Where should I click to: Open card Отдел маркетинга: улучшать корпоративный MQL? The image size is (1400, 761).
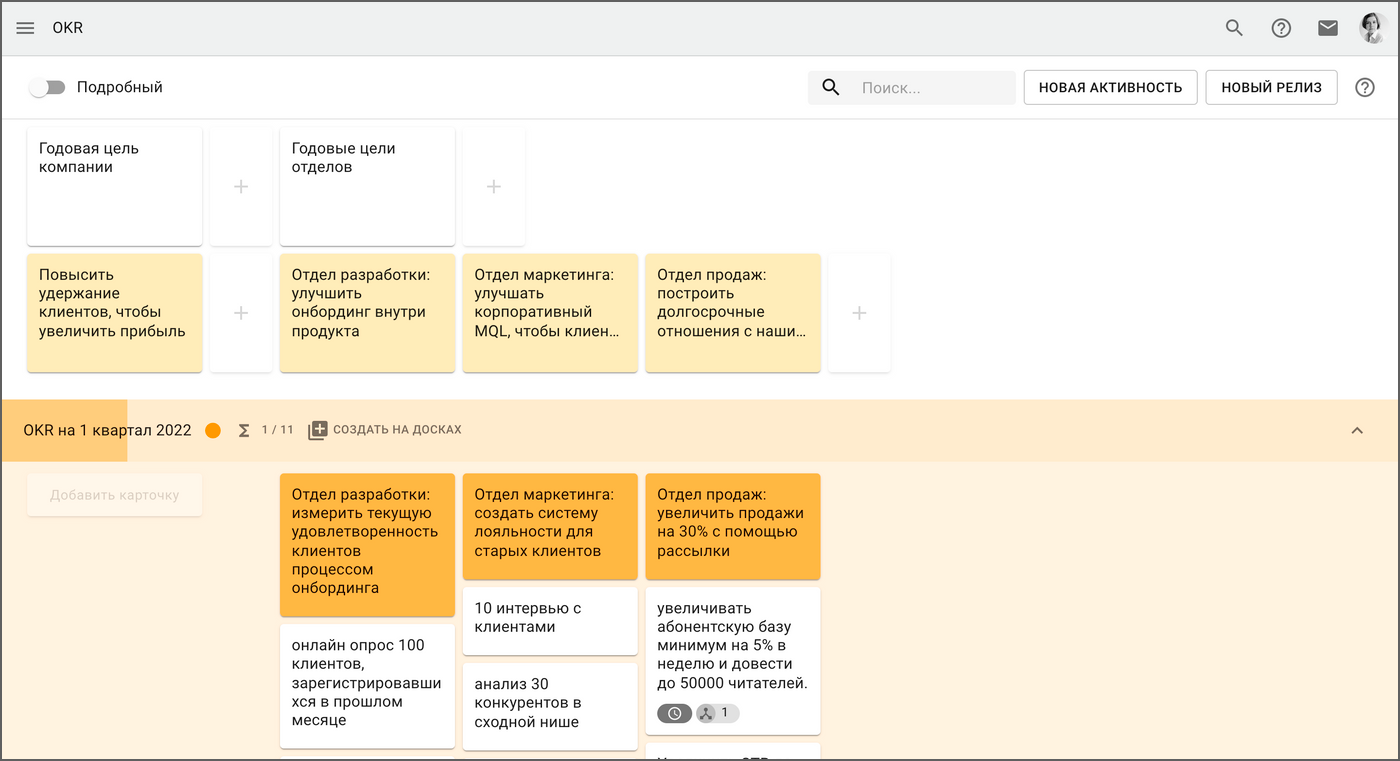click(x=550, y=313)
